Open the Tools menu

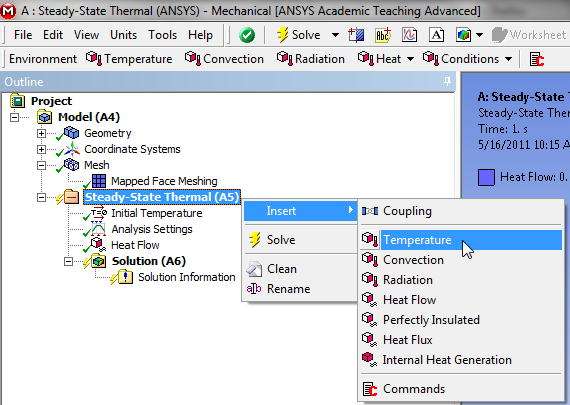coord(162,35)
